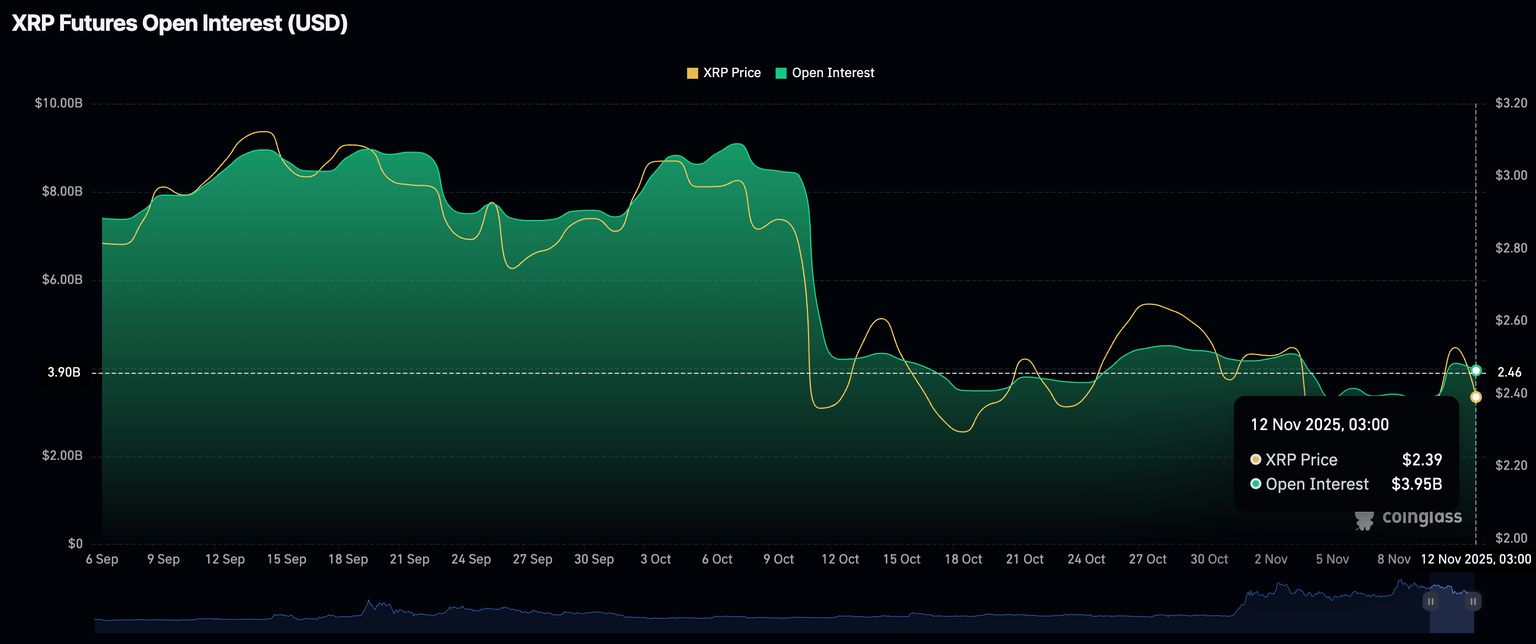Viewport: 1536px width, 644px height.
Task: Click the $3.95B value in the tooltip
Action: pos(1416,485)
